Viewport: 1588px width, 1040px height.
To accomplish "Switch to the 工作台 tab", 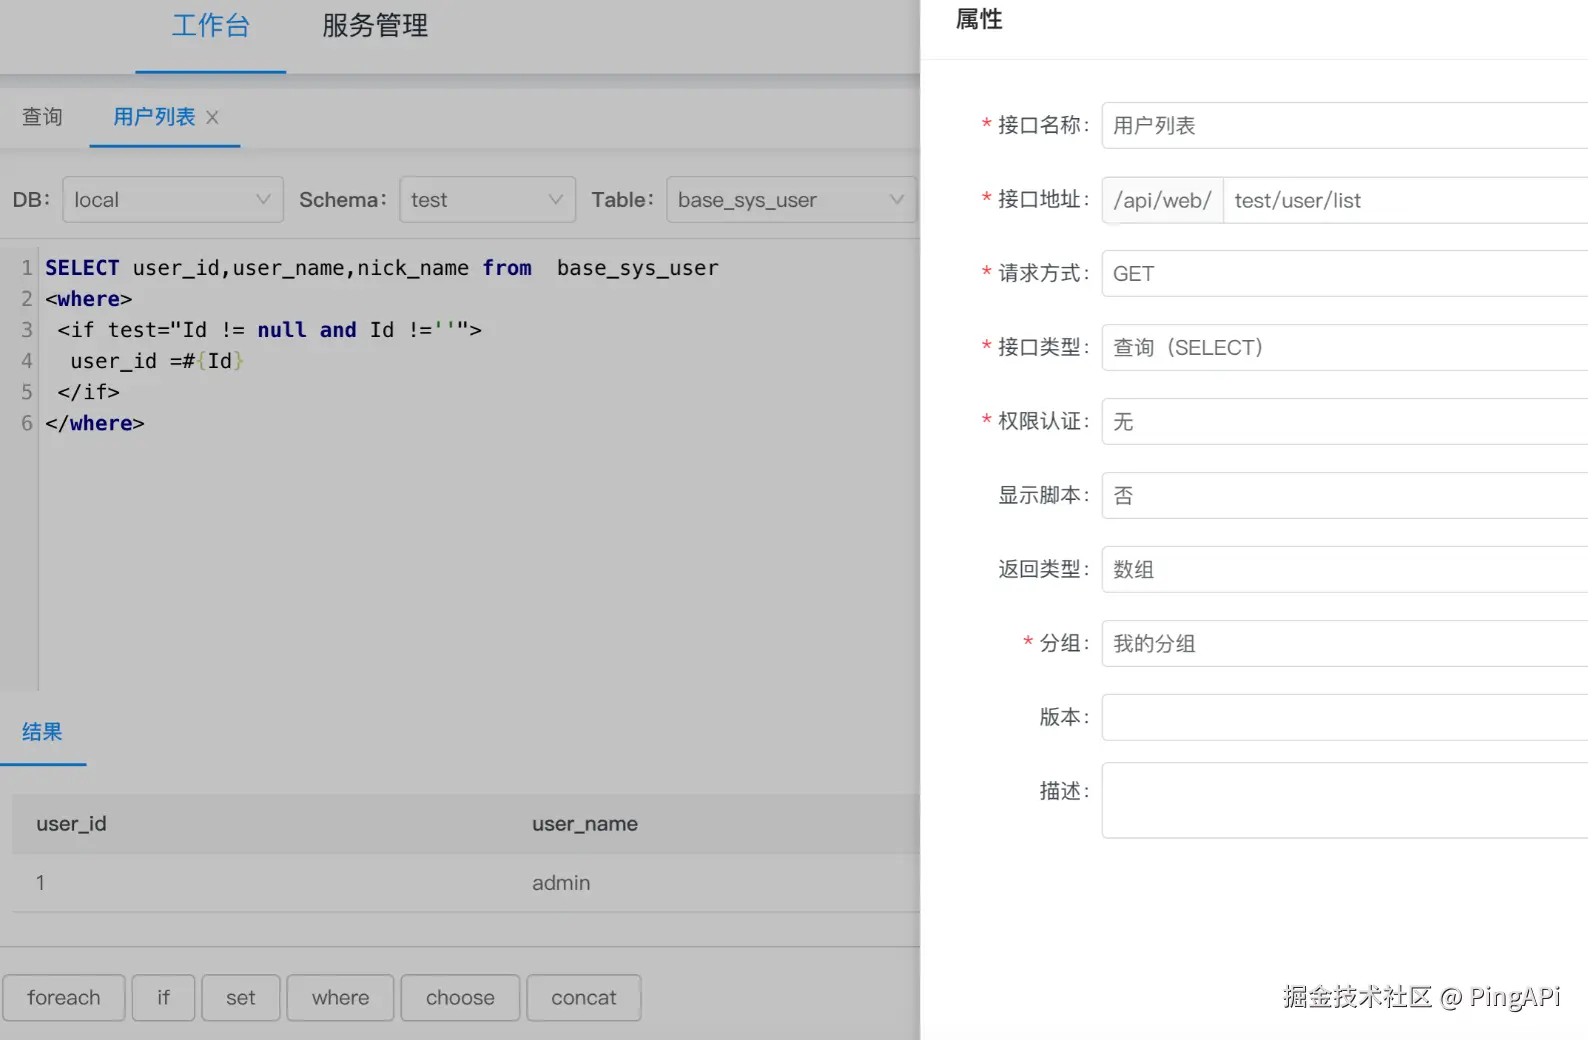I will point(211,26).
